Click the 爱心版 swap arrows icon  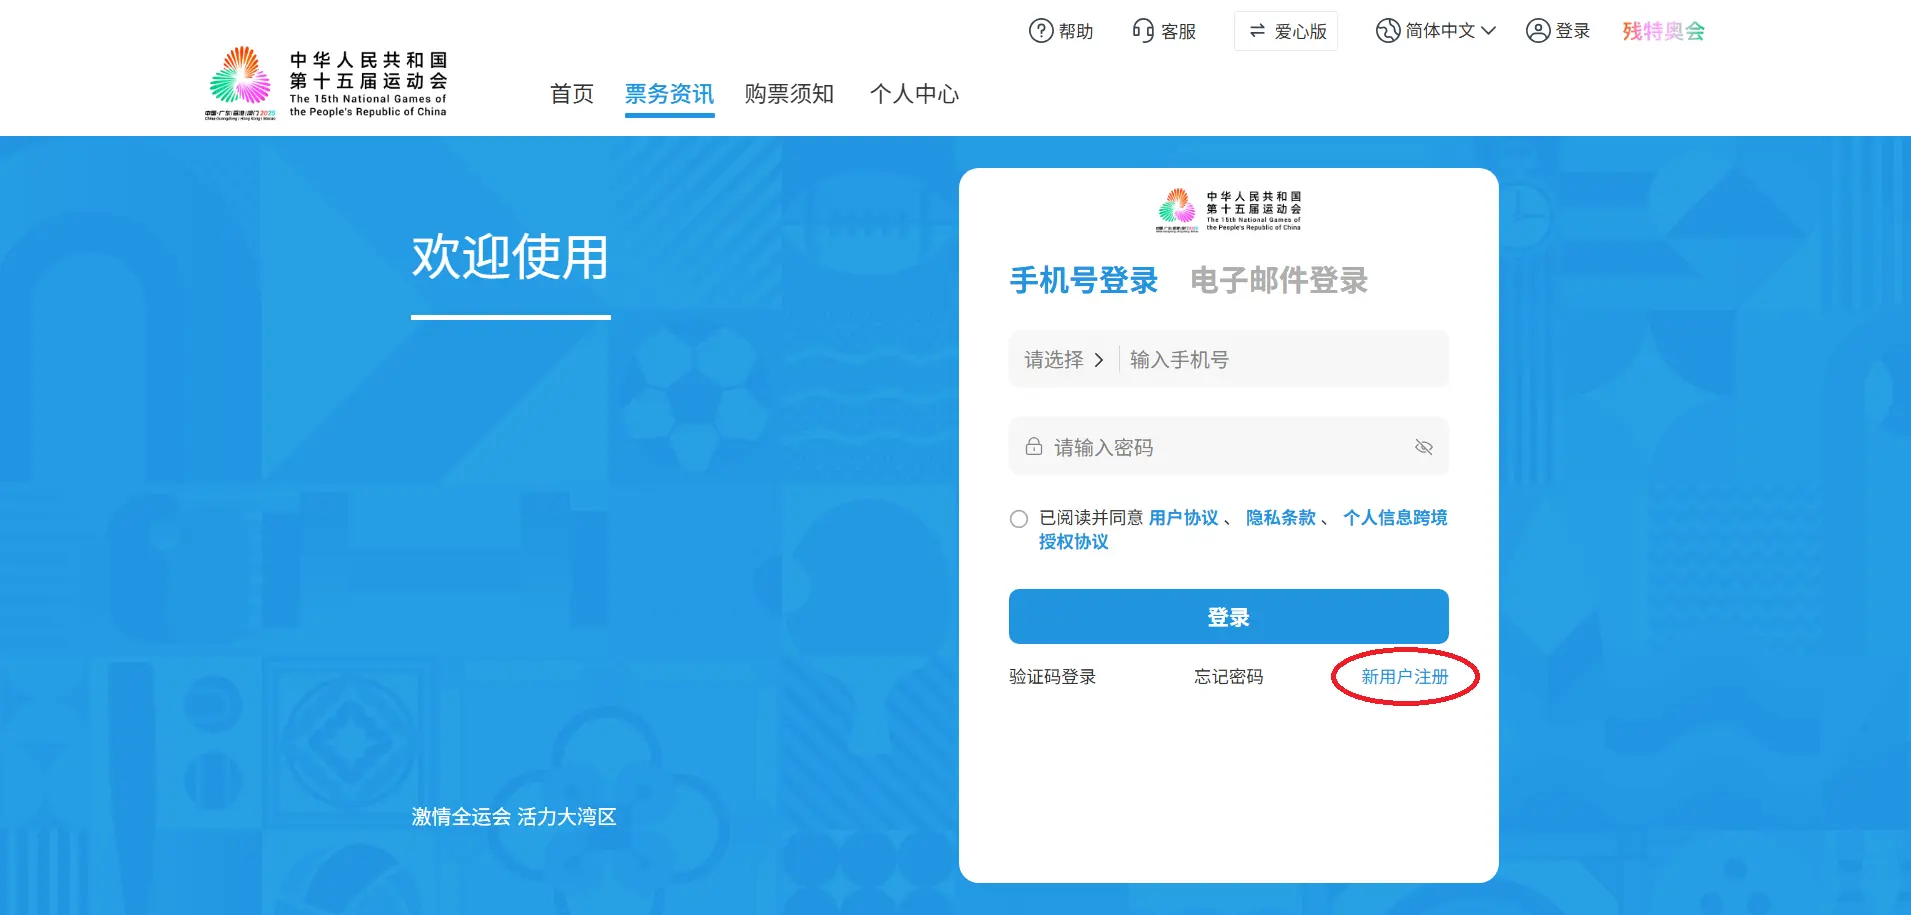pos(1258,31)
